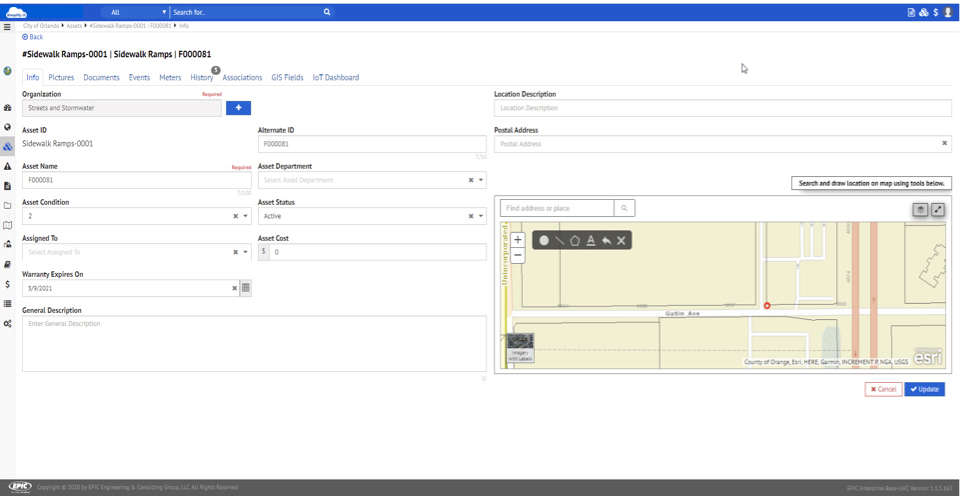Screen dimensions: 960x496
Task: Zoom in on the map
Action: click(x=518, y=240)
